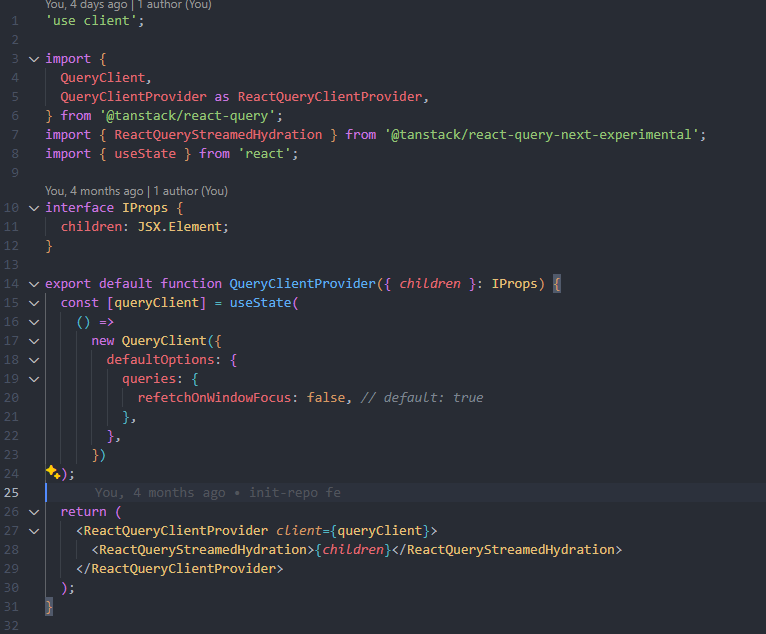Open the sparkle AI code action at line 24
Viewport: 766px width, 634px height.
[53, 472]
